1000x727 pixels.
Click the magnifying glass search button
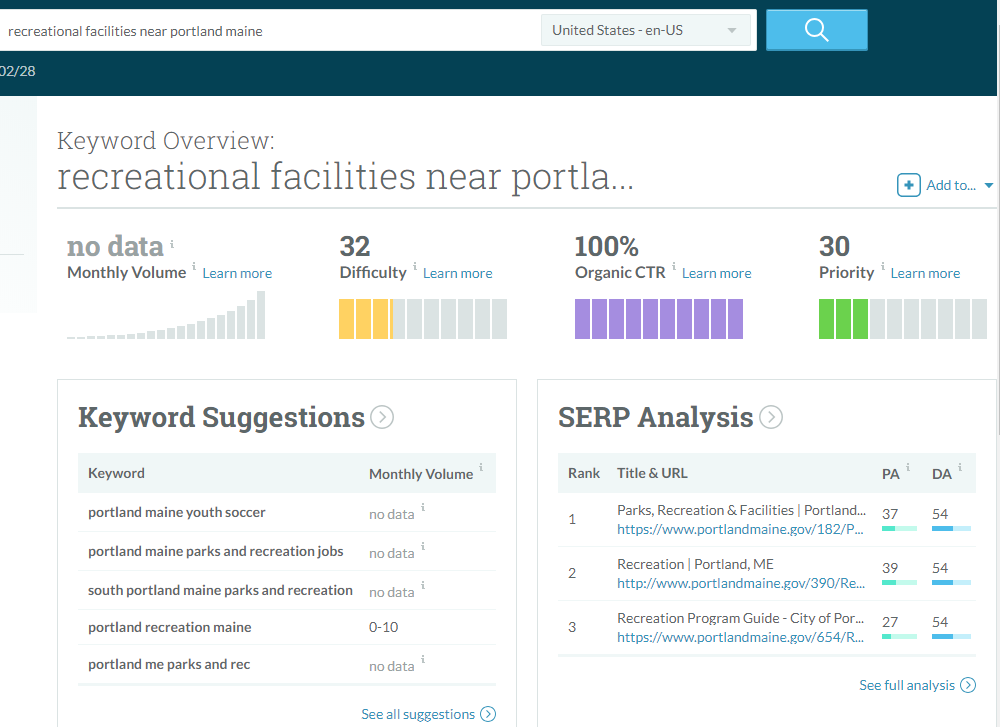[x=816, y=30]
